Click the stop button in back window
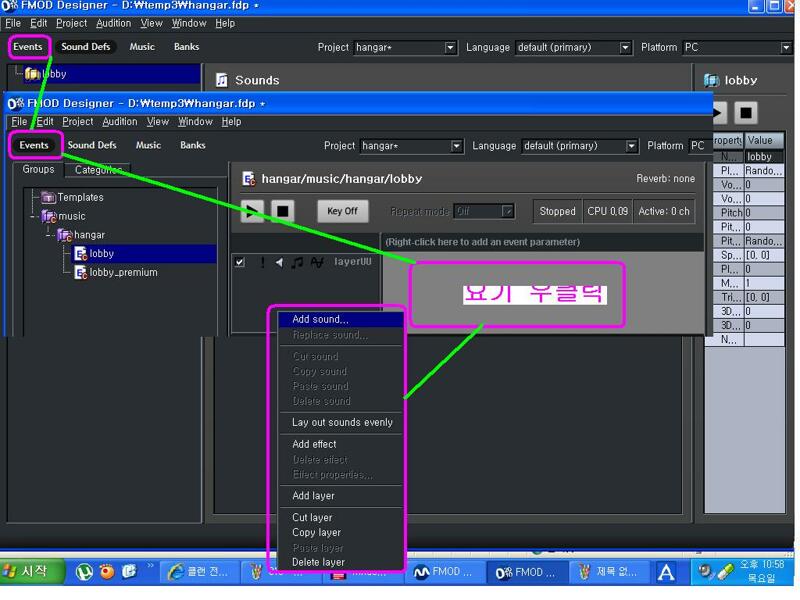The width and height of the screenshot is (800, 600). click(745, 113)
